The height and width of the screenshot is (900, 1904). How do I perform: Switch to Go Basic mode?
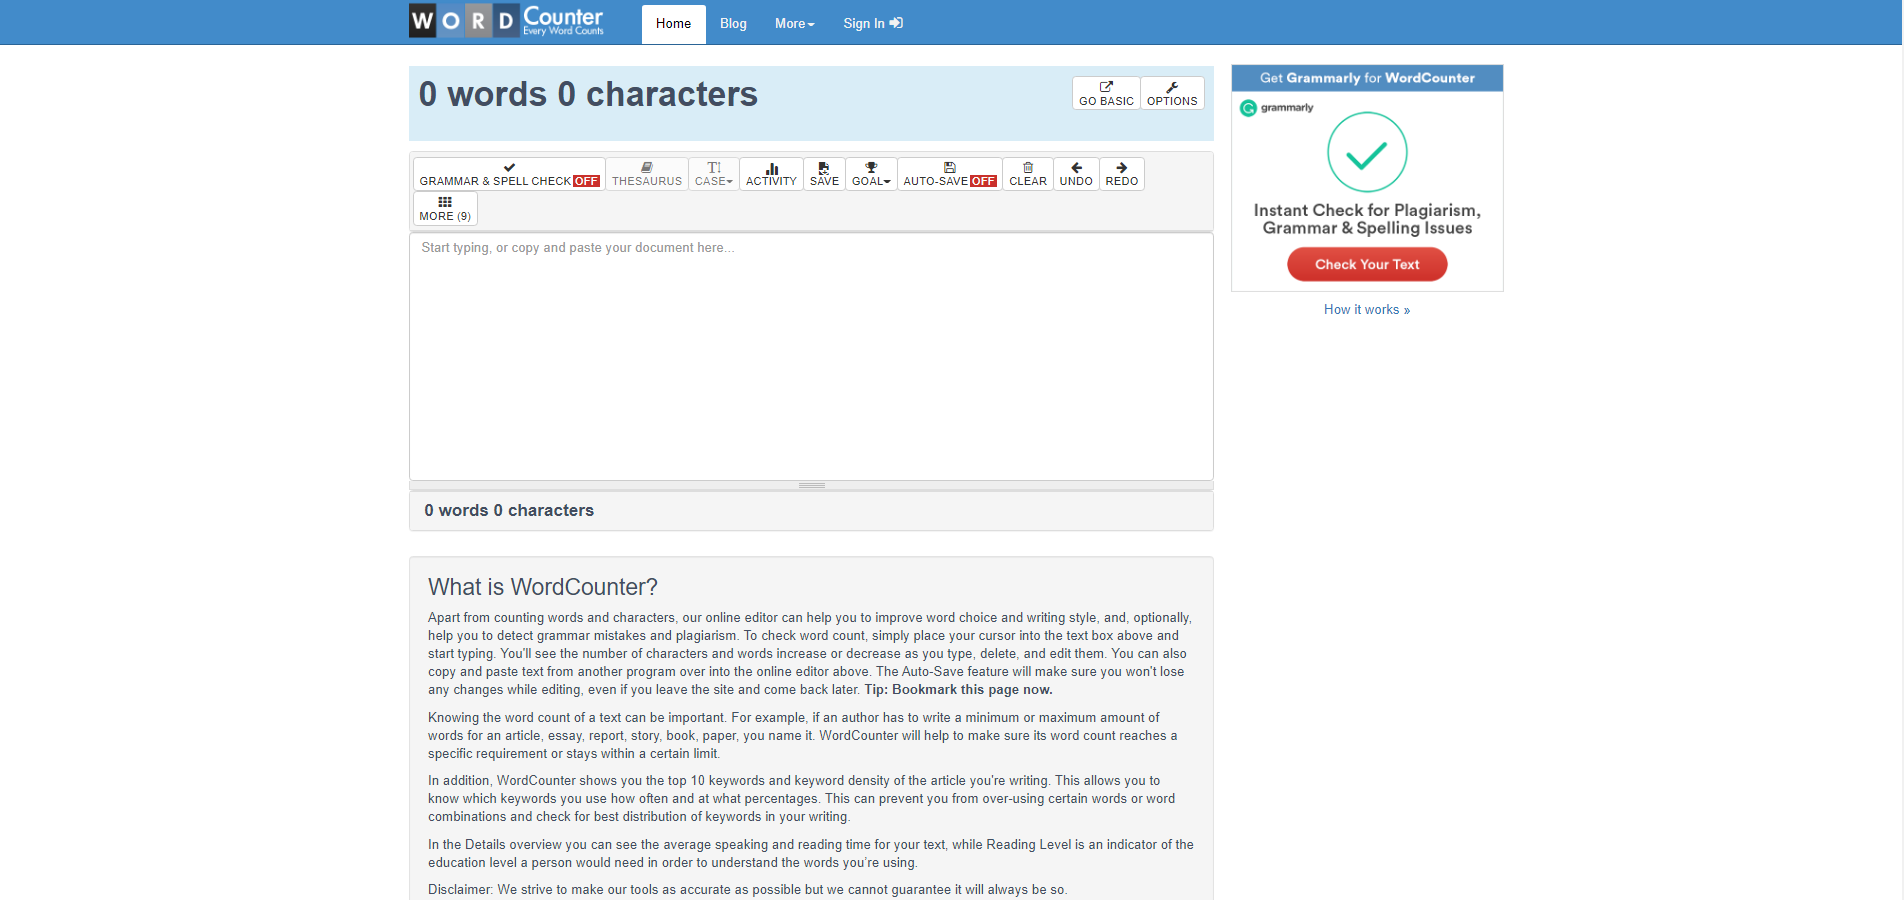(1106, 93)
